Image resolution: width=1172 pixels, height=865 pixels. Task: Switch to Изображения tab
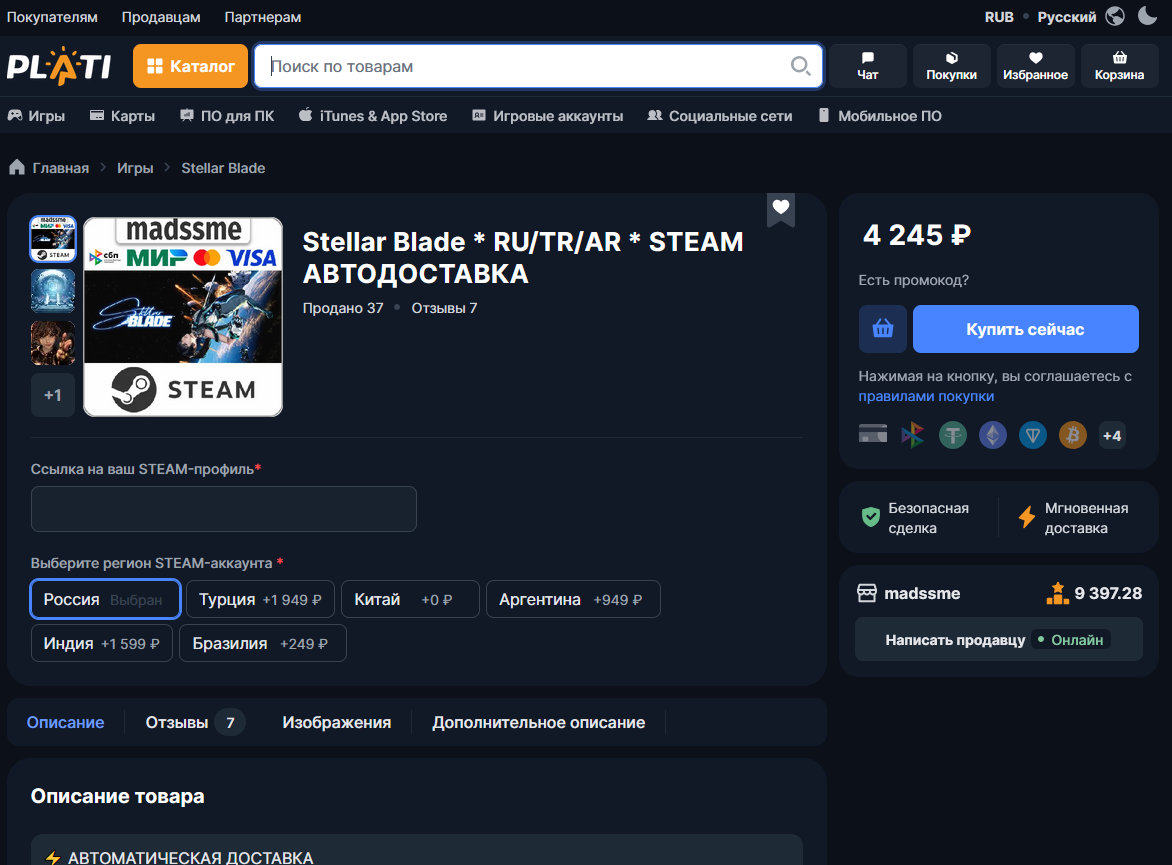click(x=336, y=722)
